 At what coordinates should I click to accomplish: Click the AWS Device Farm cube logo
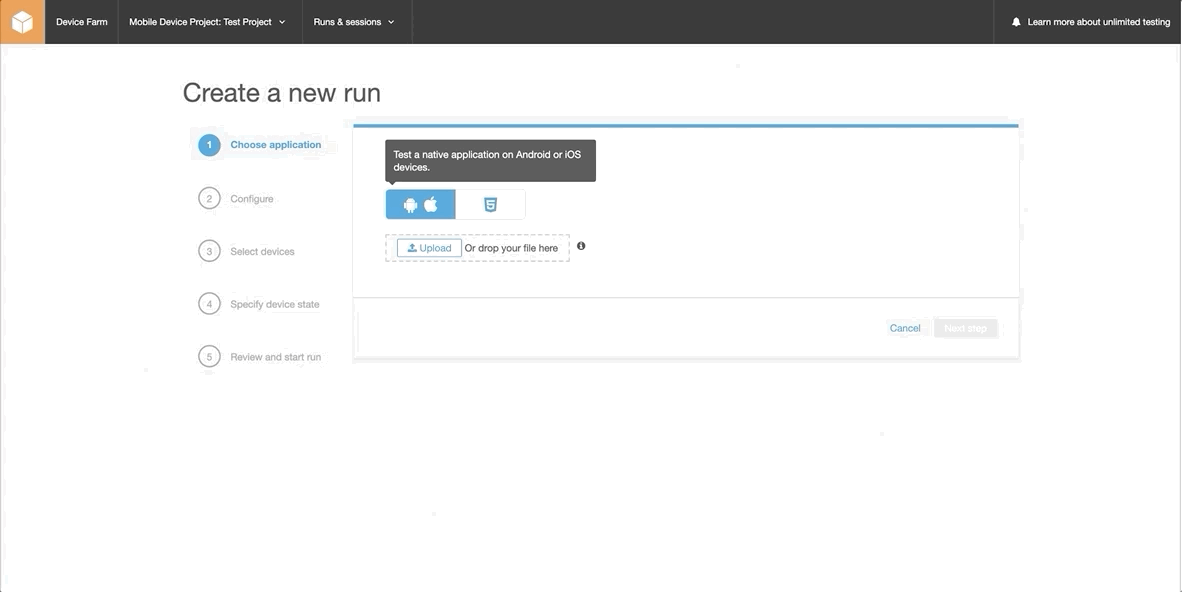click(23, 22)
